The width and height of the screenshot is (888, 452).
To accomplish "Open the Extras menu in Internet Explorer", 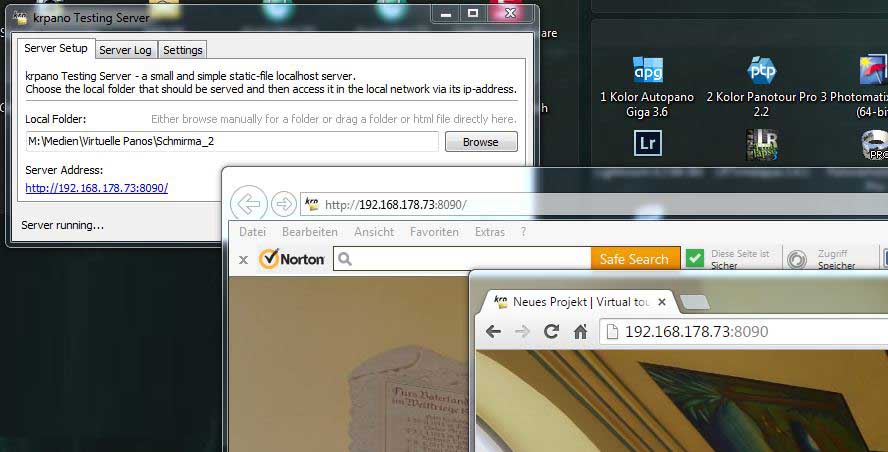I will click(x=490, y=232).
